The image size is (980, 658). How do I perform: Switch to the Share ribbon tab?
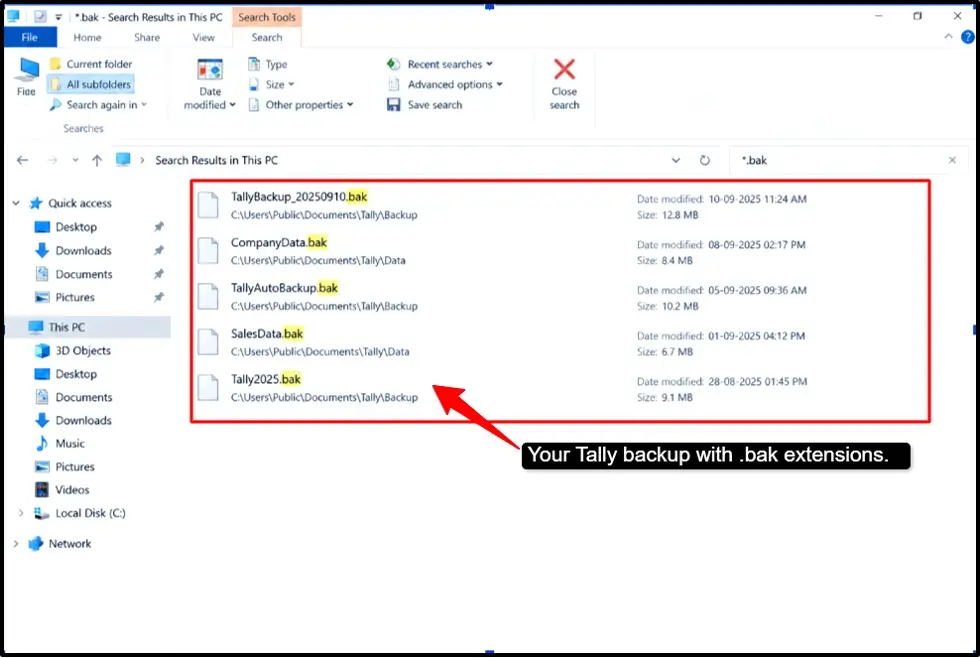147,37
